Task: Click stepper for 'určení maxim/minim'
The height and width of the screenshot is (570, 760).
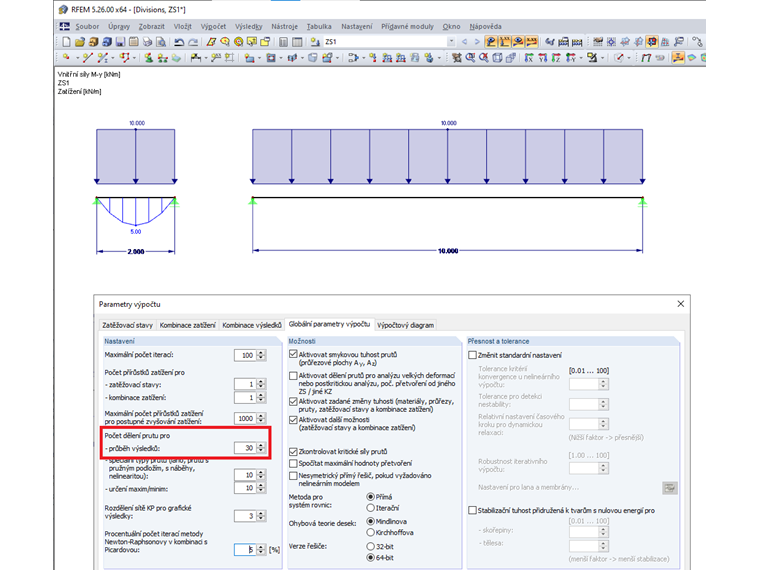Action: (x=261, y=488)
